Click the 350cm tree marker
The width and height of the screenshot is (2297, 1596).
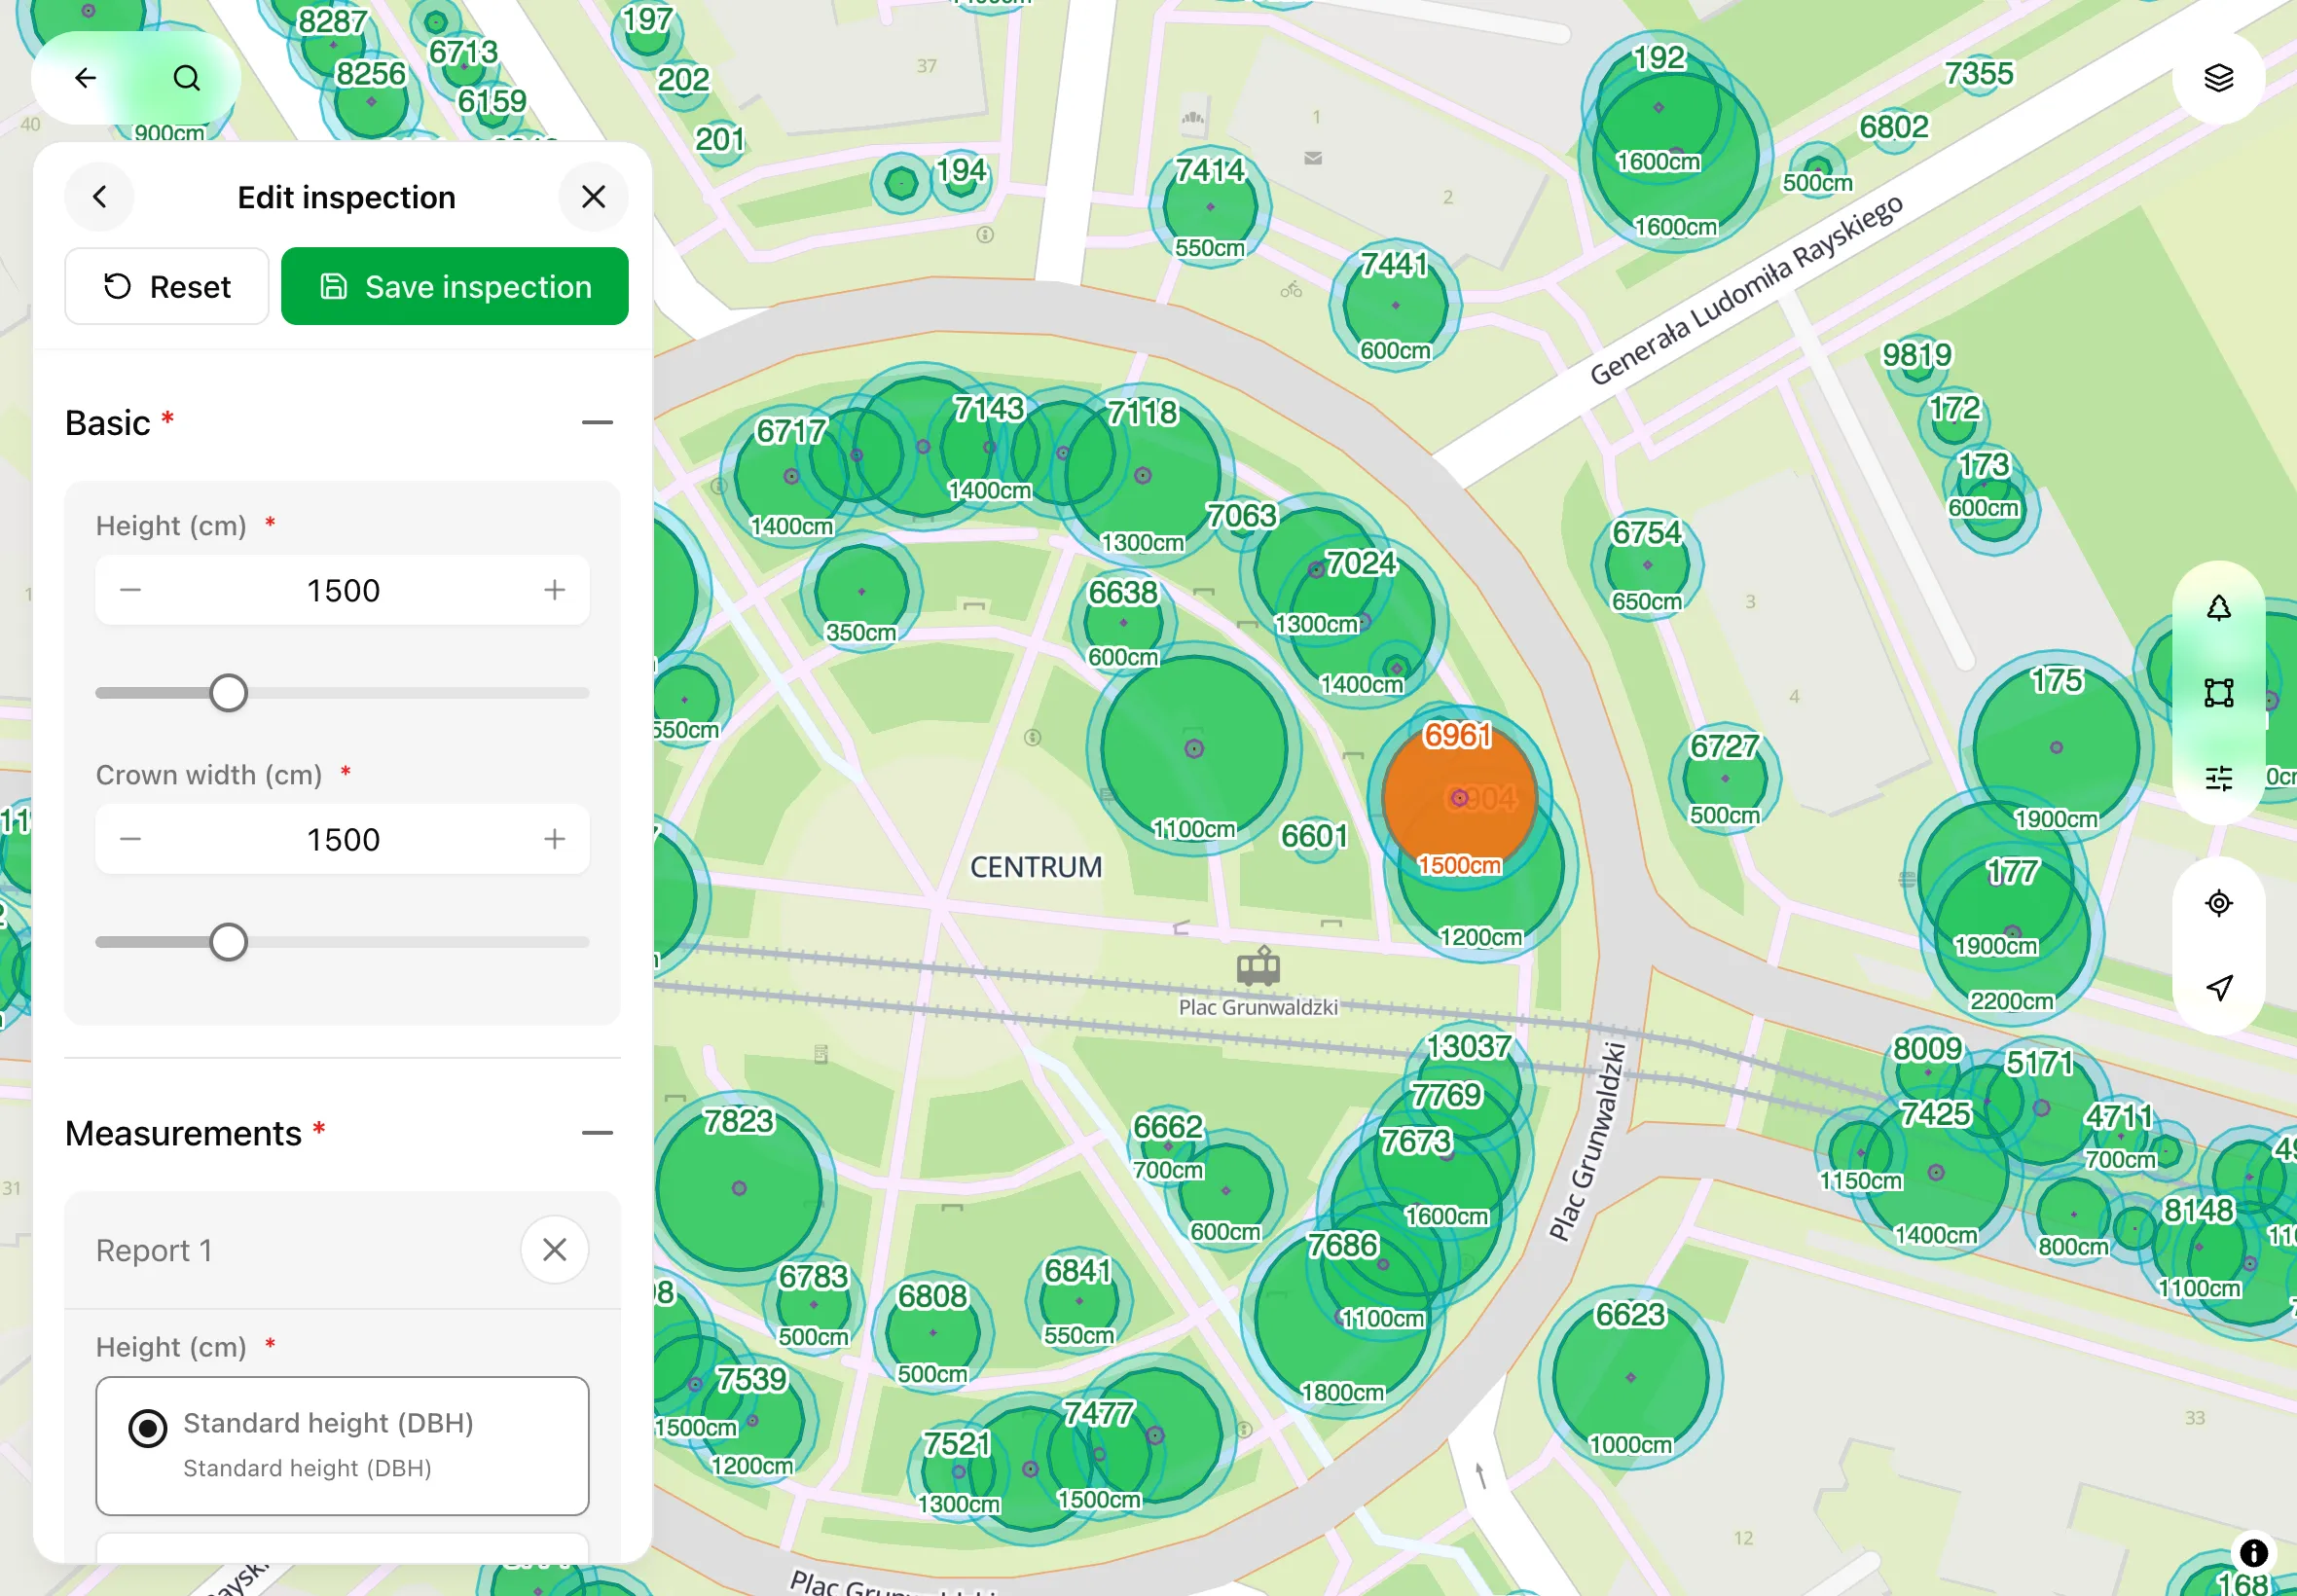pos(861,591)
